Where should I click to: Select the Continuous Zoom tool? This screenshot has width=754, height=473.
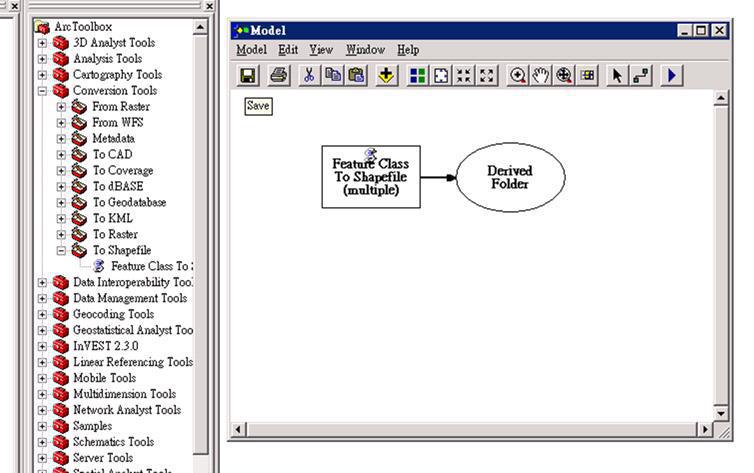[564, 75]
